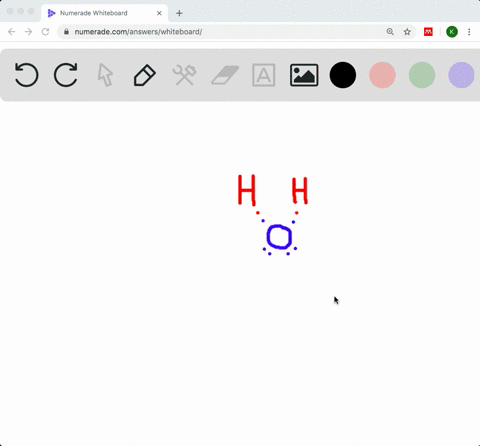Choose the green color swatch
480x446 pixels.
(x=422, y=75)
